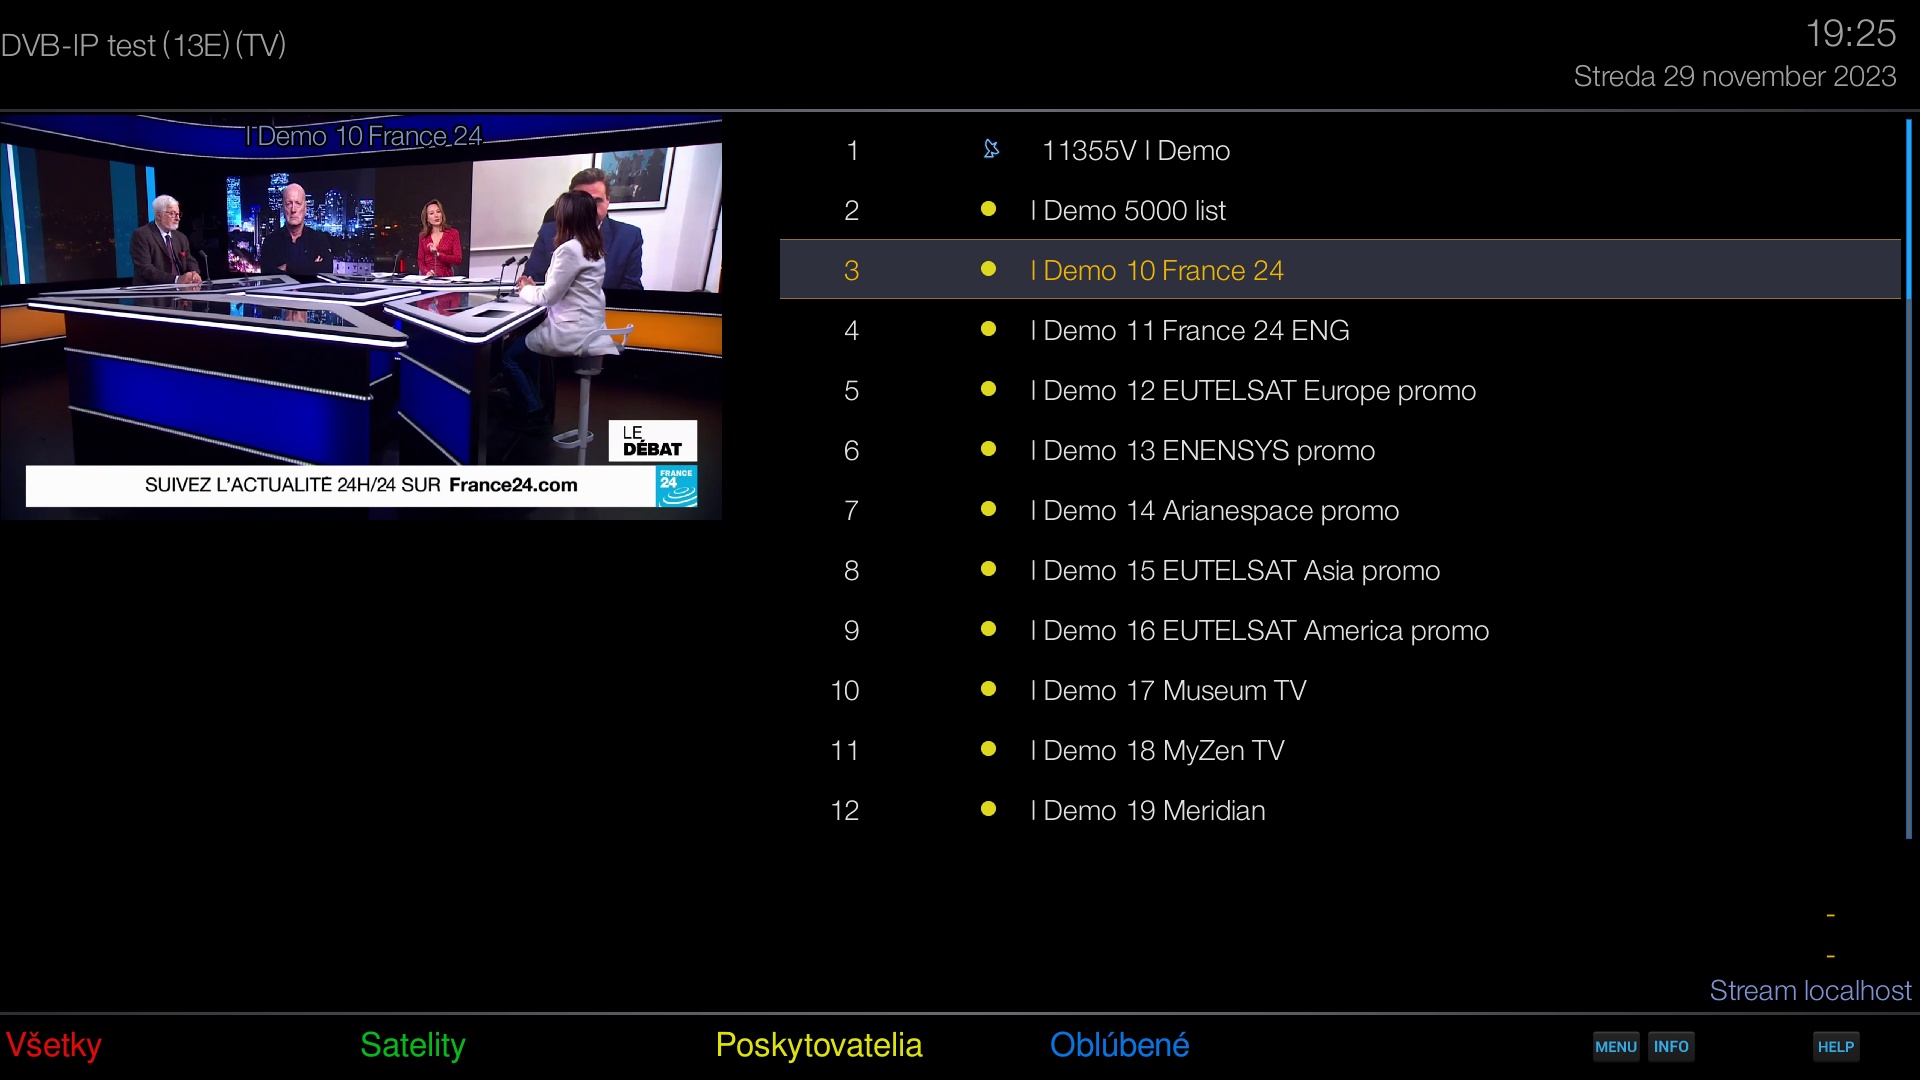
Task: Click the yellow dot for MyZen TV
Action: (x=988, y=749)
